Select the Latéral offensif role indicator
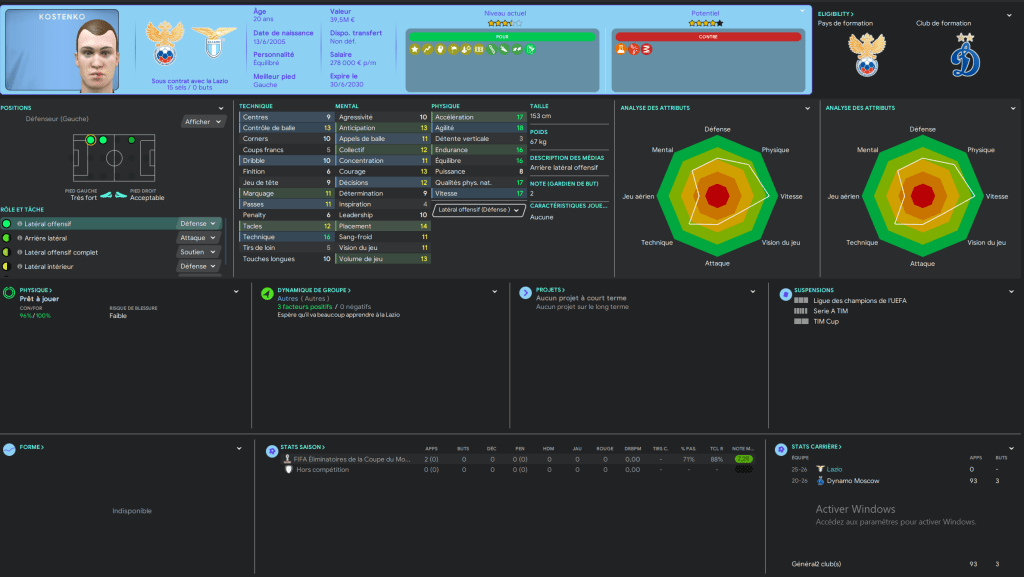 click(7, 224)
